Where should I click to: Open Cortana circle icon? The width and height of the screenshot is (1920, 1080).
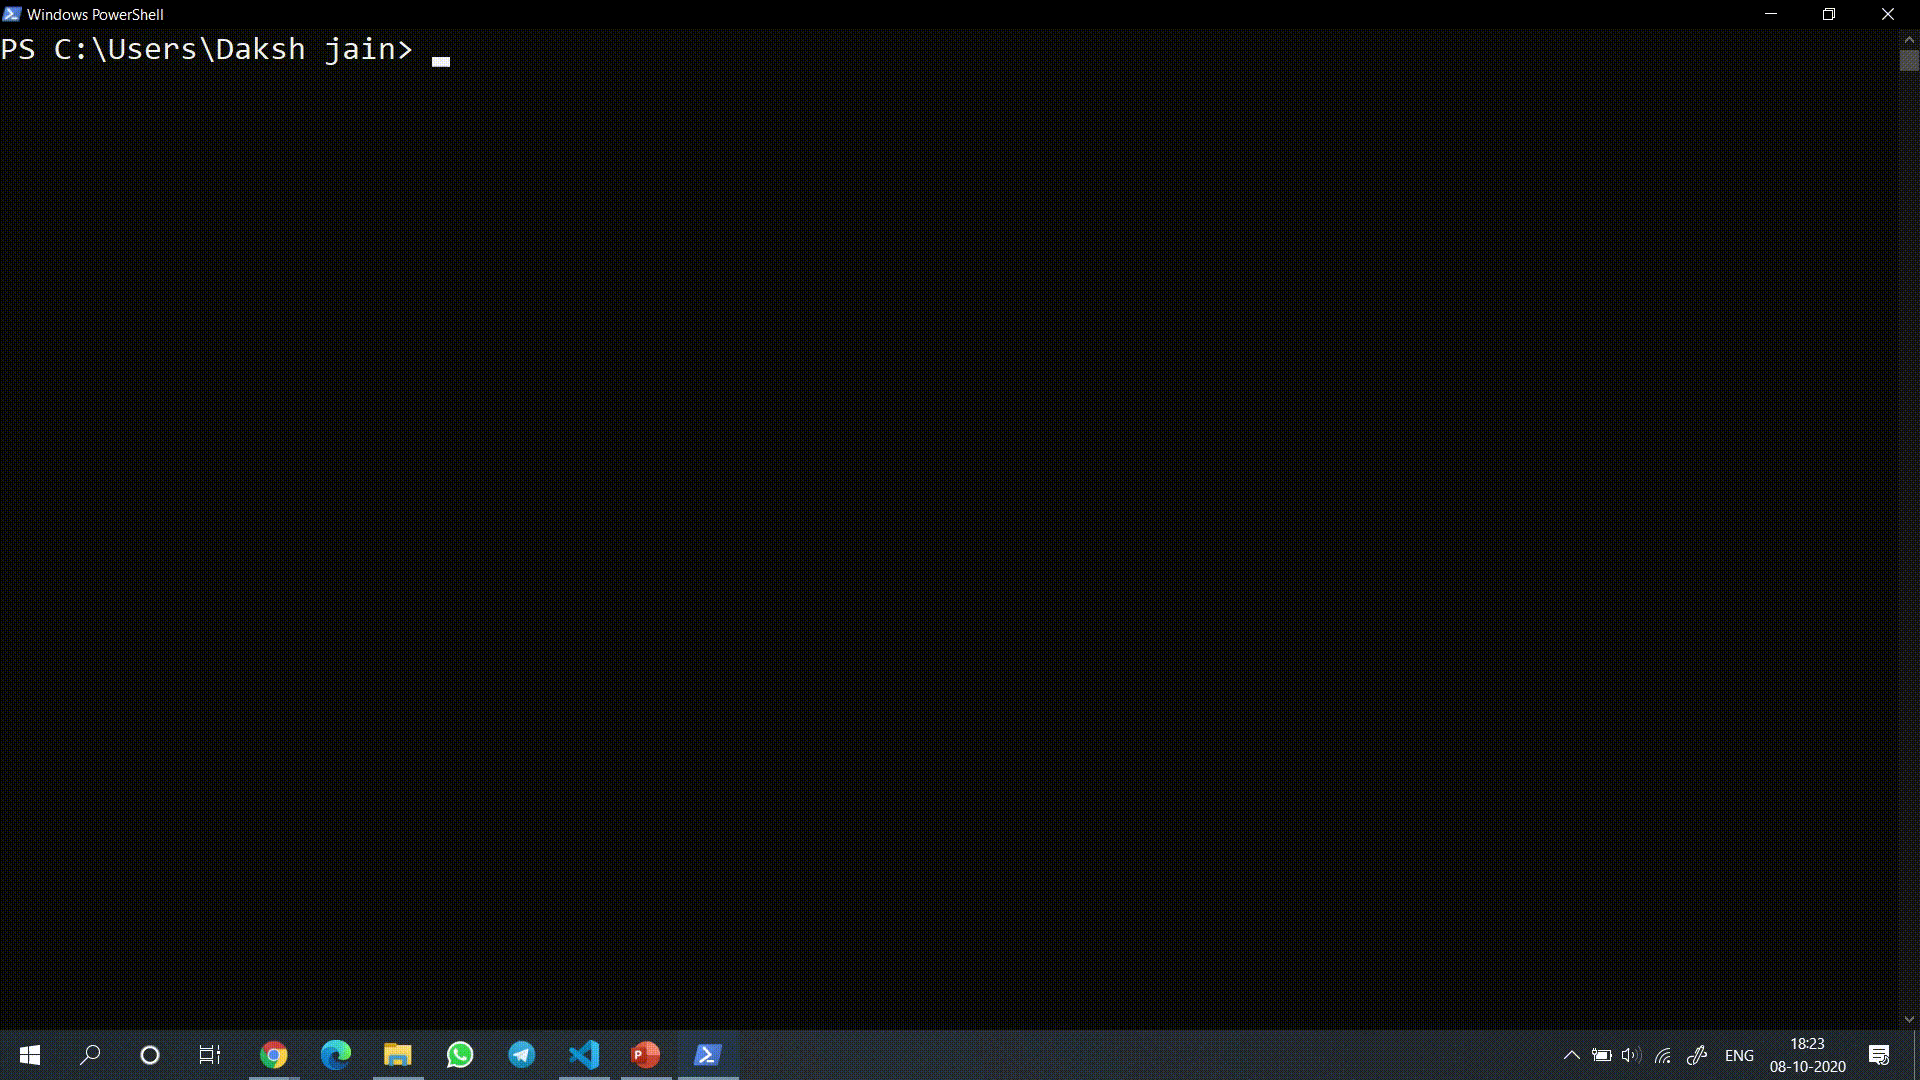(150, 1055)
